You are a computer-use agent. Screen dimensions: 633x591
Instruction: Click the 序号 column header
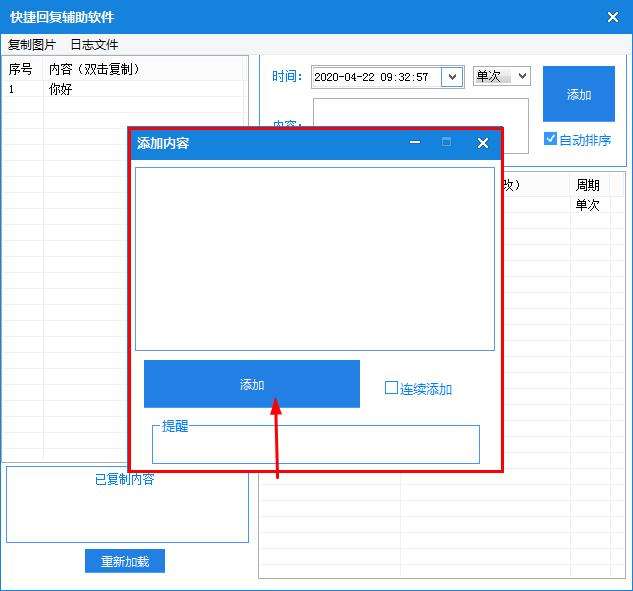[x=23, y=69]
